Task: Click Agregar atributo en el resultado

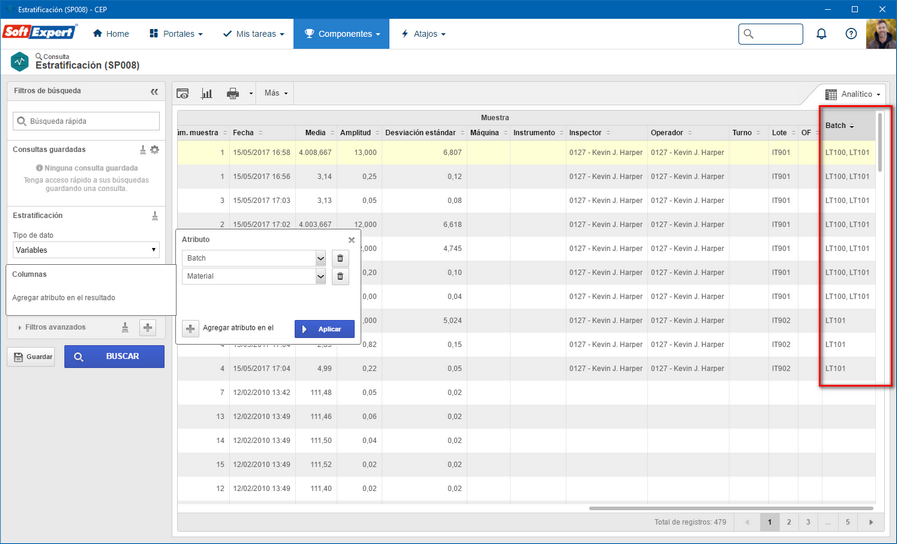Action: (x=63, y=297)
